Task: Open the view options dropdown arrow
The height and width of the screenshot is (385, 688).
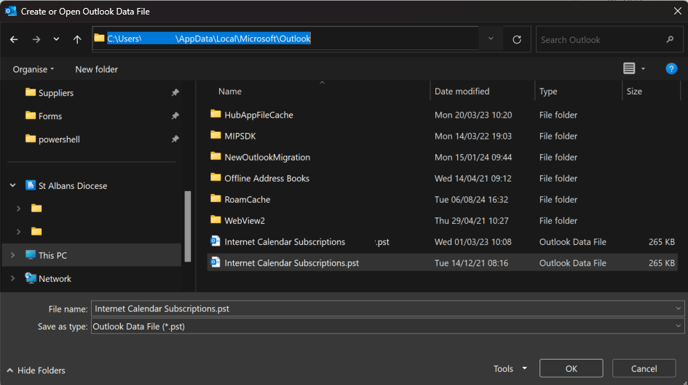Action: (x=643, y=69)
